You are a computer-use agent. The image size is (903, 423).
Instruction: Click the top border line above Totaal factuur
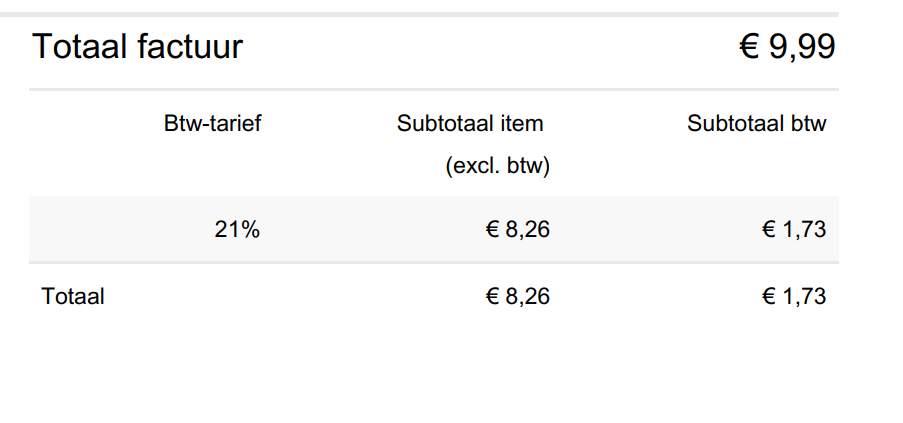click(x=419, y=14)
